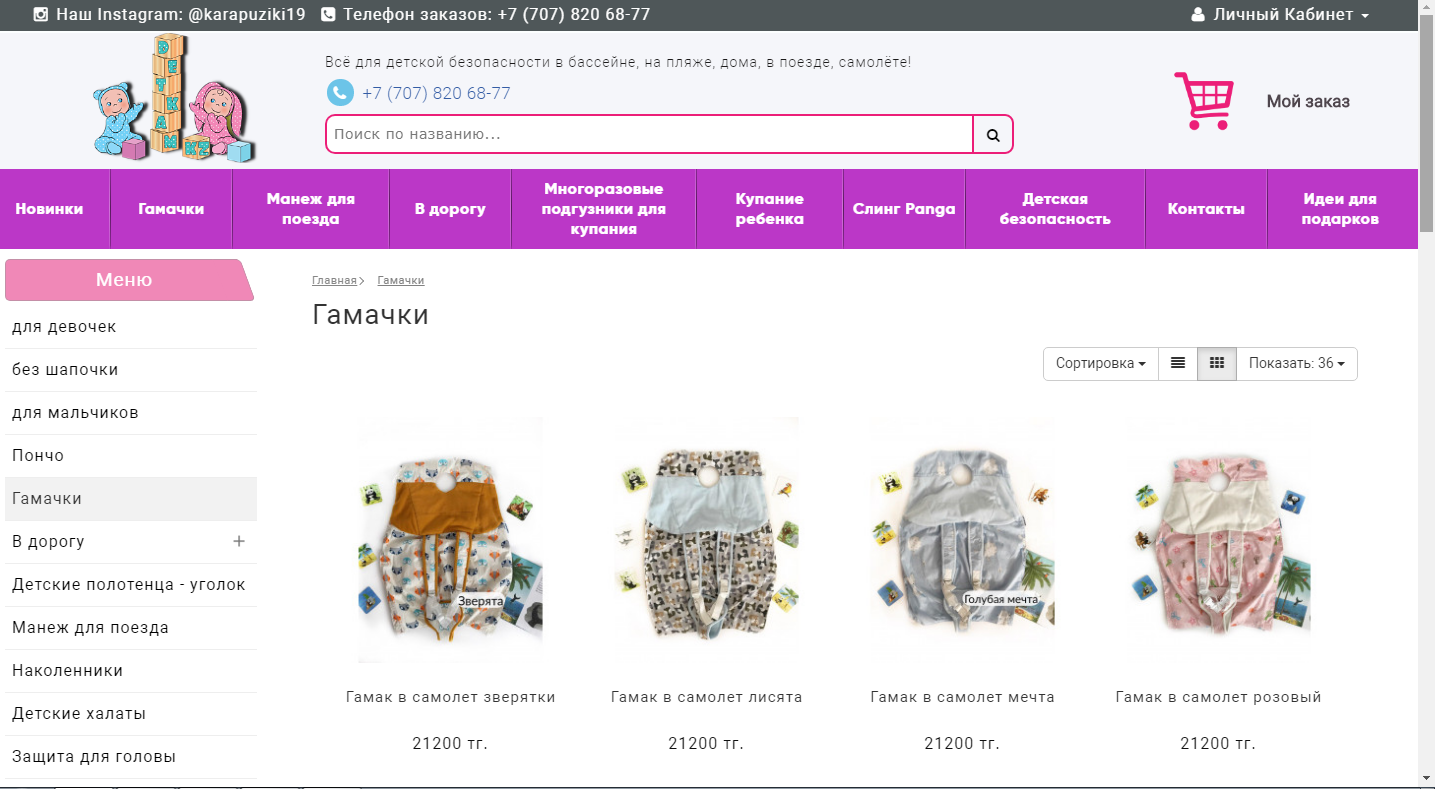
Task: Click the blue phone icon in header
Action: 340,93
